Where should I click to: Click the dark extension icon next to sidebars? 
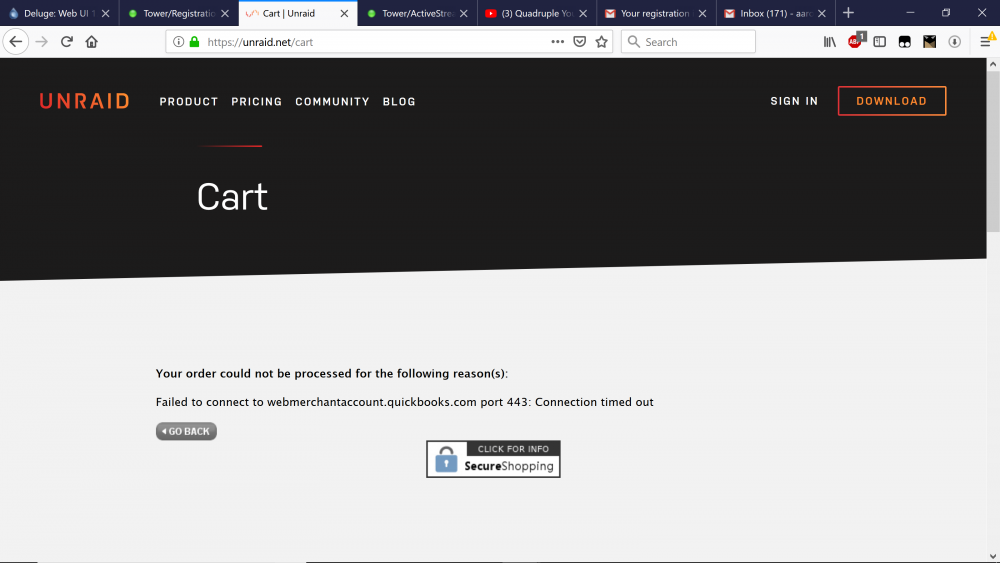904,42
